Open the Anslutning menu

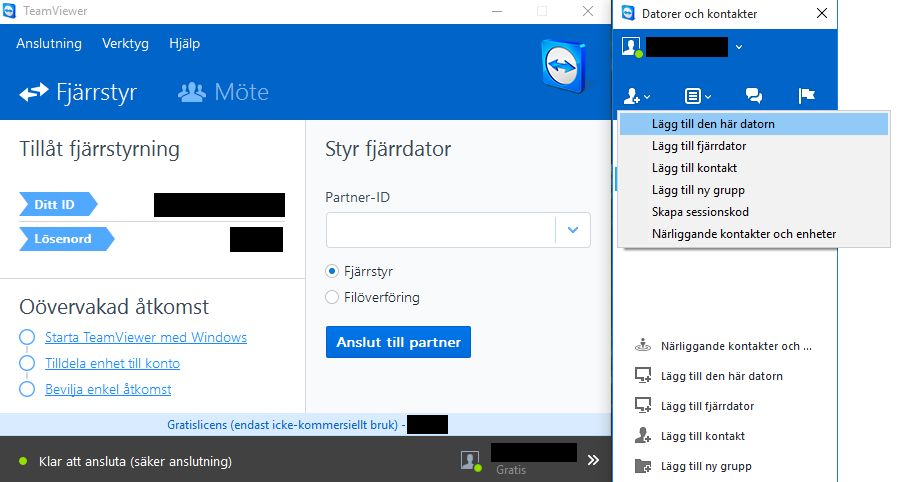click(49, 43)
